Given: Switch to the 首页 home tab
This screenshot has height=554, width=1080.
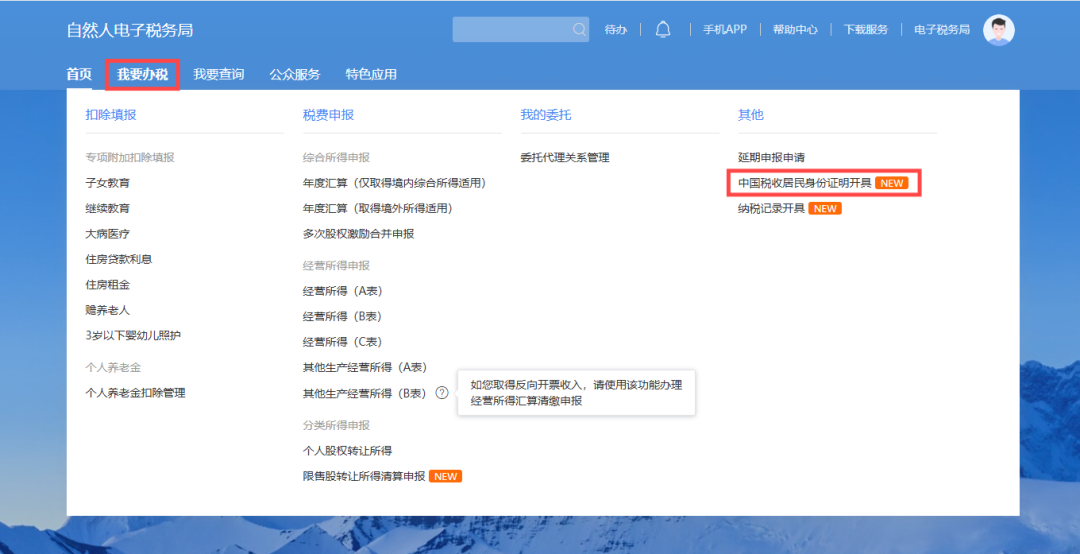Looking at the screenshot, I should (79, 74).
